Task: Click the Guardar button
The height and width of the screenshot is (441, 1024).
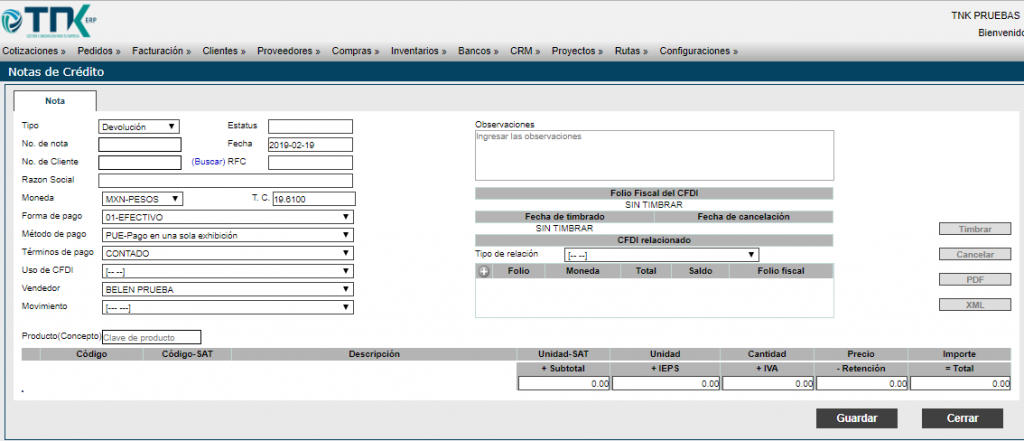Action: click(857, 418)
